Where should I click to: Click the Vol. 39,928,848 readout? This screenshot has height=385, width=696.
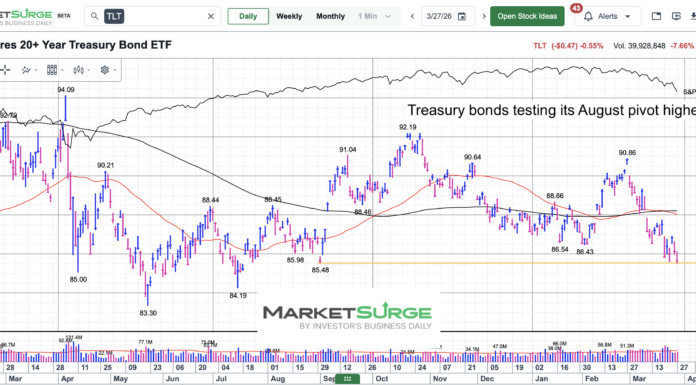point(639,46)
